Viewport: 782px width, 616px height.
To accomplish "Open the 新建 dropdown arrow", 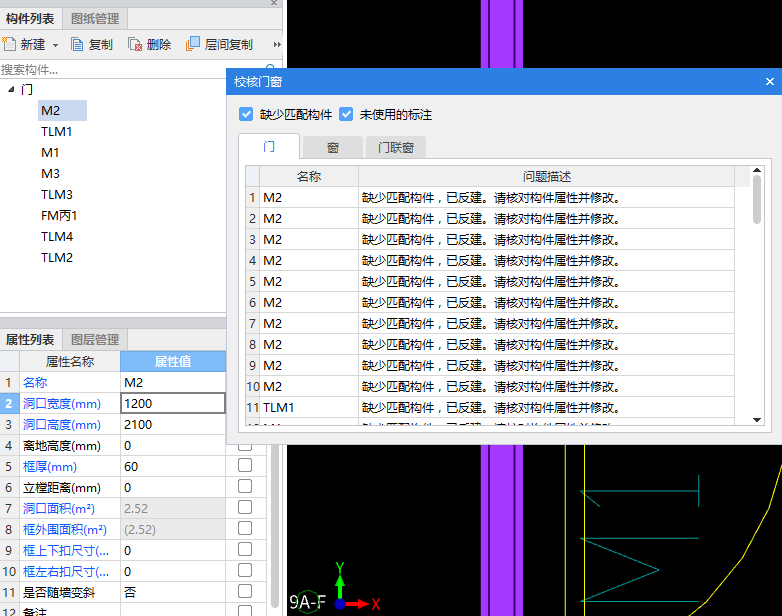I will [x=55, y=45].
